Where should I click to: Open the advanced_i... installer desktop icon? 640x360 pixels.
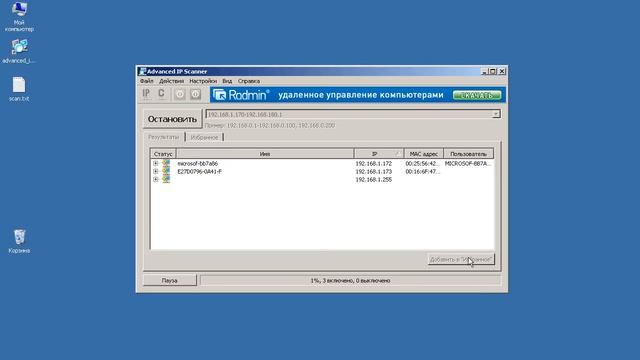tap(19, 51)
